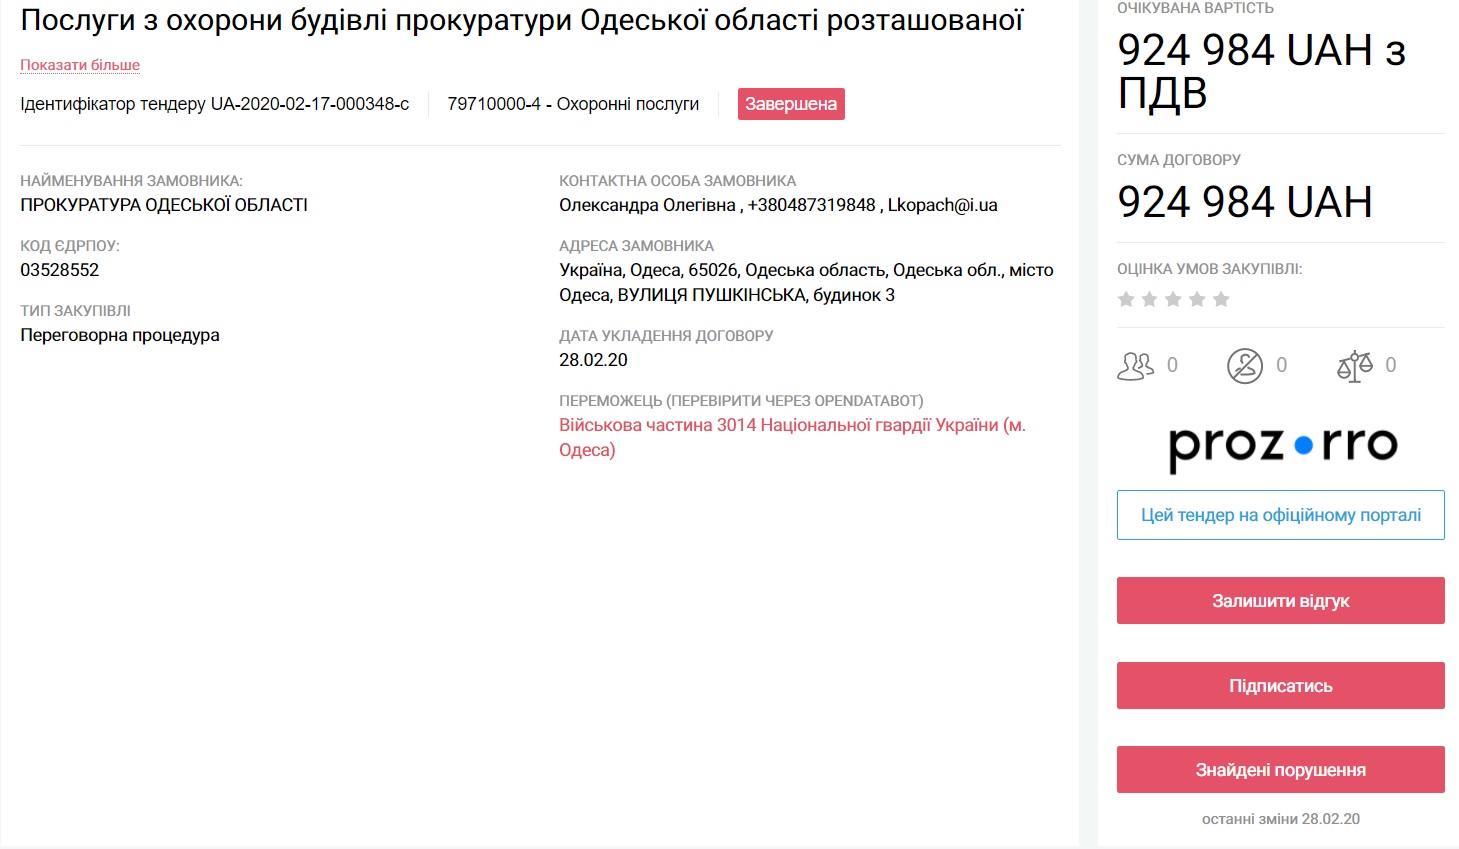Click the 'Завершена' status badge

coord(791,104)
